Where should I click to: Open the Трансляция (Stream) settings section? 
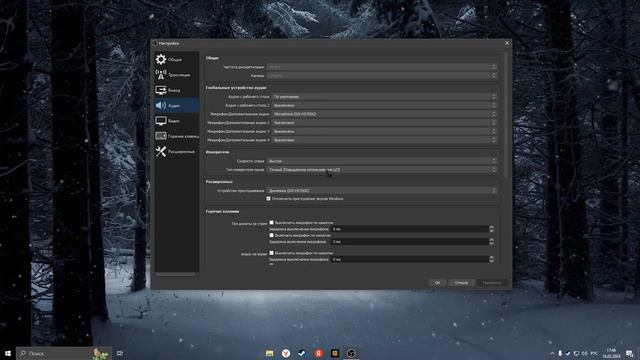176,75
